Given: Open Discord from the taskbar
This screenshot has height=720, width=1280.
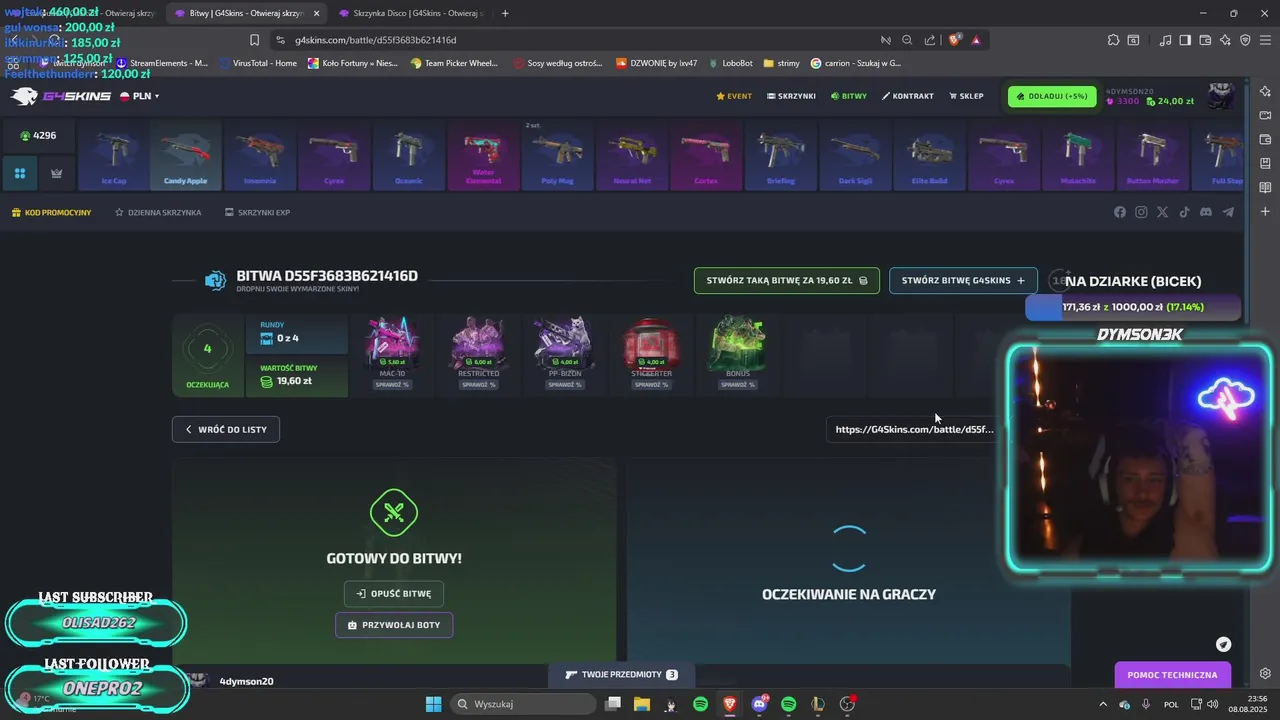Looking at the screenshot, I should pyautogui.click(x=759, y=704).
